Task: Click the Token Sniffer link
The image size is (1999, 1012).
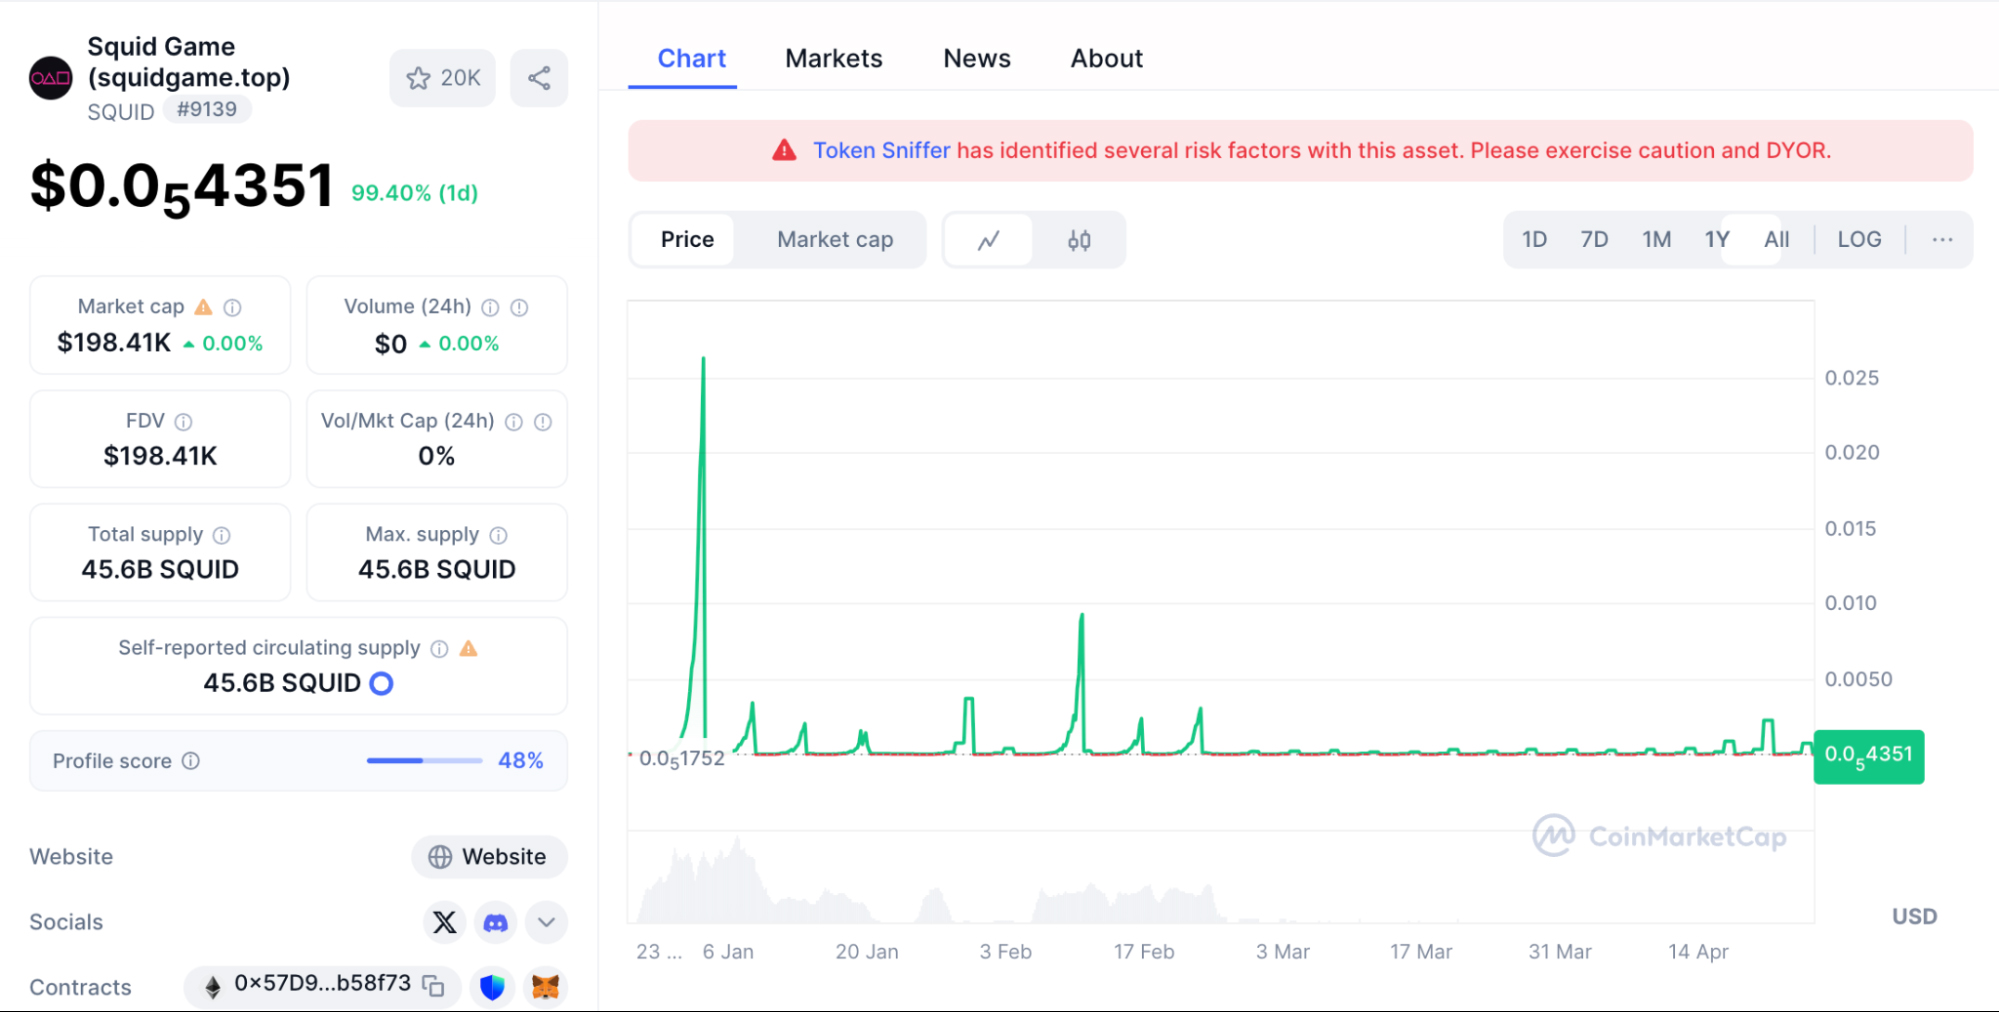Action: point(881,151)
